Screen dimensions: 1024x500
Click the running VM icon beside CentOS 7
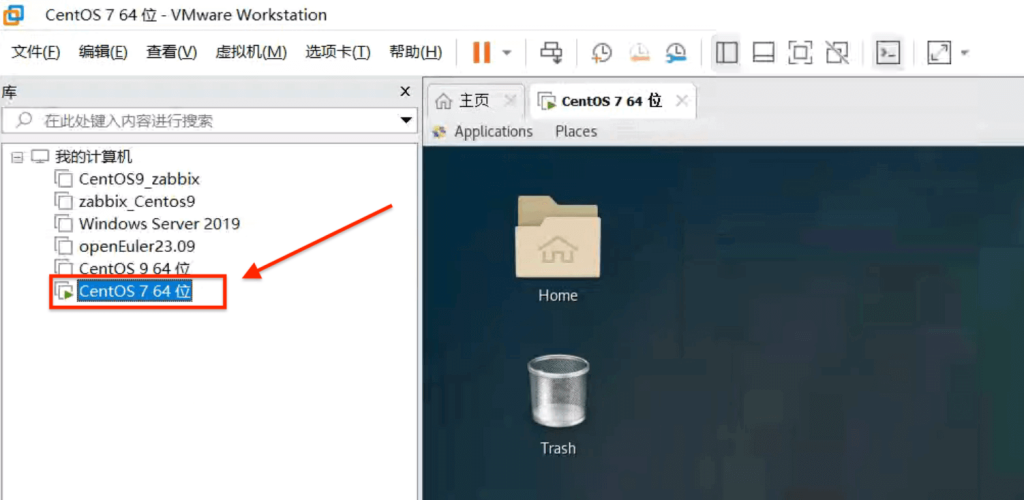[64, 292]
